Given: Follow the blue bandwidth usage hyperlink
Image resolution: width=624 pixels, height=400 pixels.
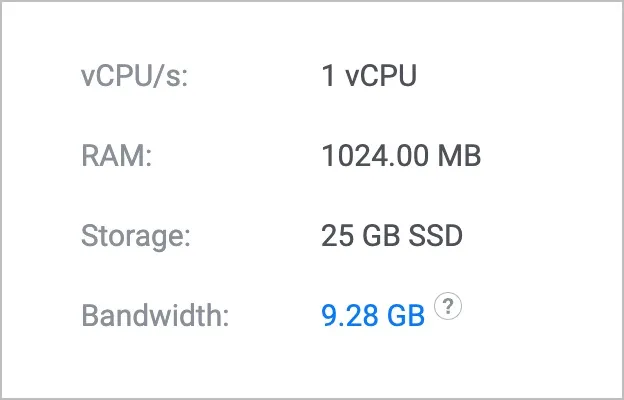Looking at the screenshot, I should 373,317.
